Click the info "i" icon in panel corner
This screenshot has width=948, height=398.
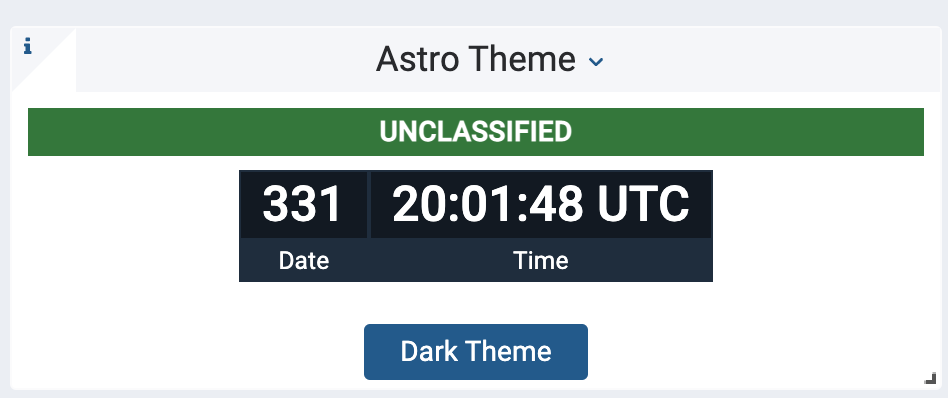tap(27, 46)
